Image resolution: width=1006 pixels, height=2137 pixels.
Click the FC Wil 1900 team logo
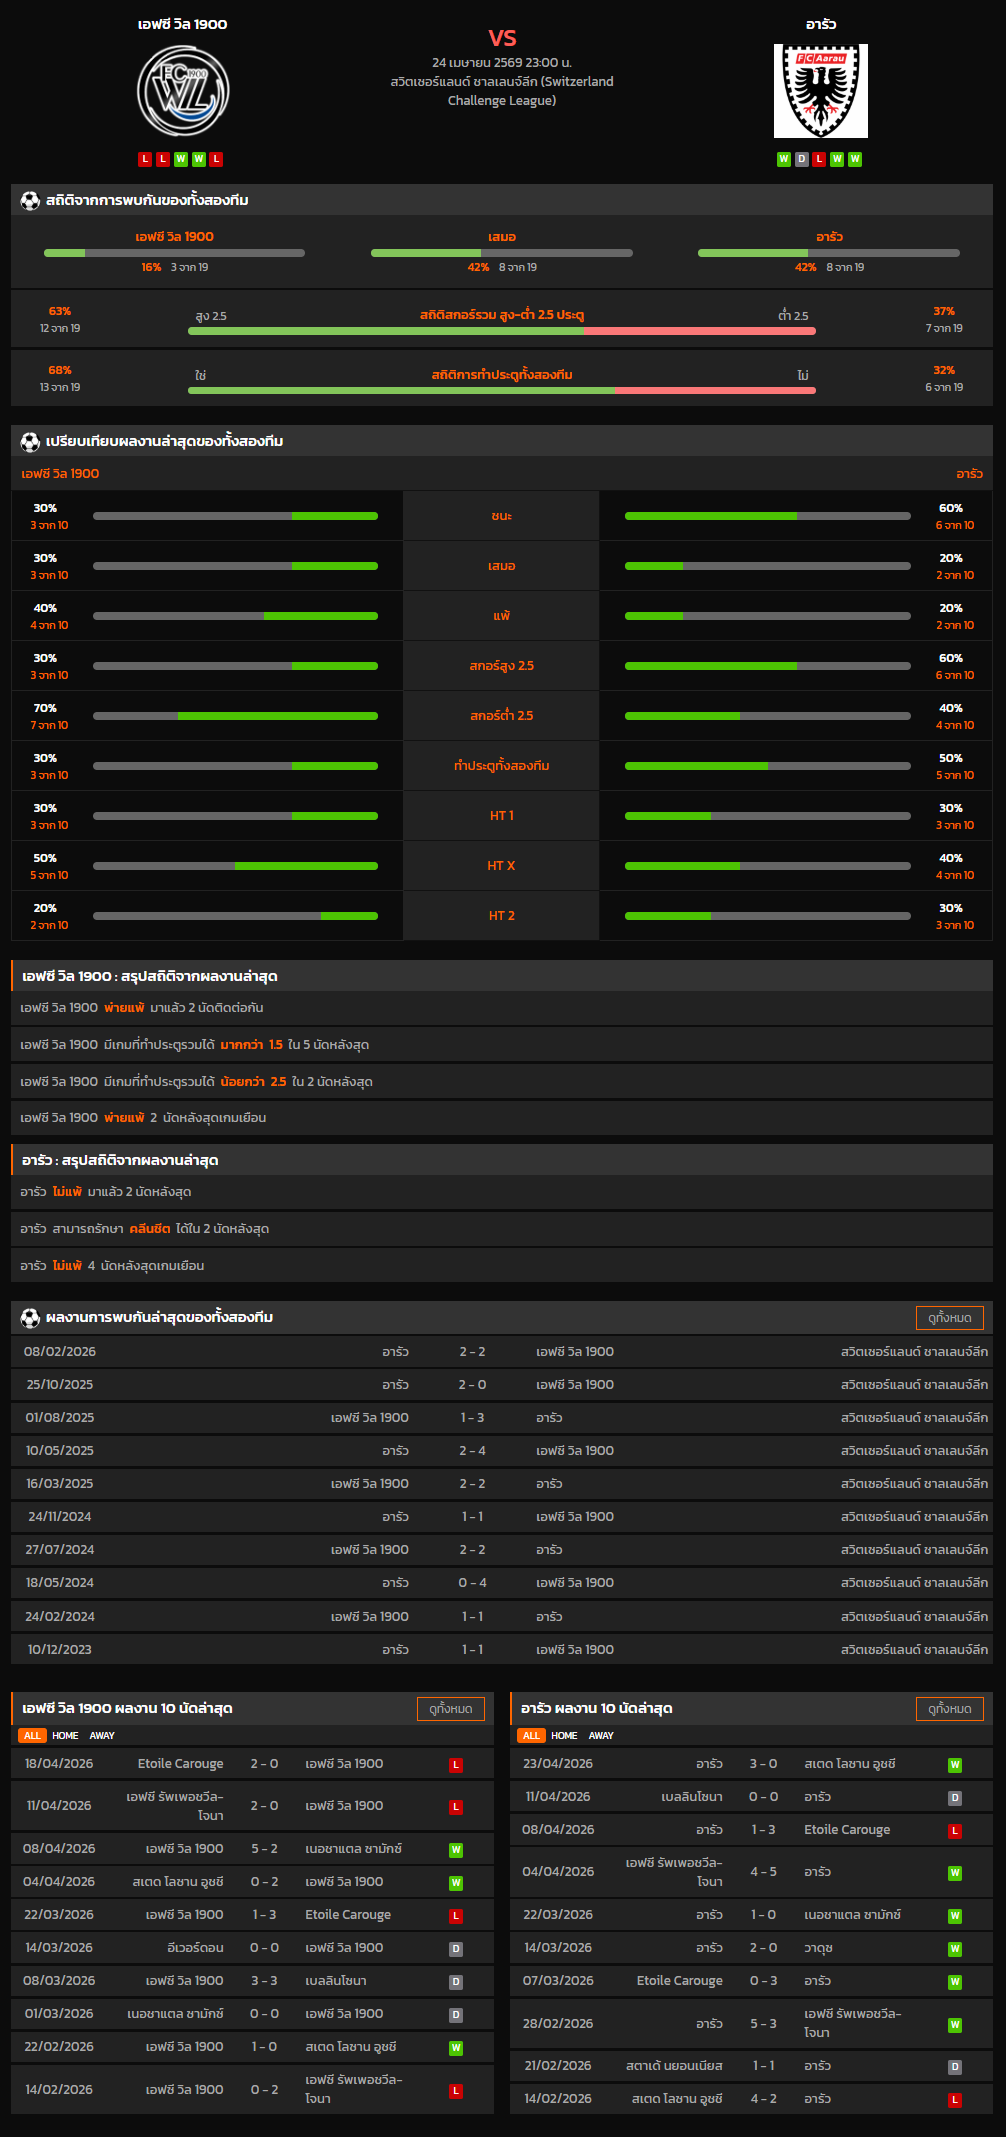click(183, 92)
